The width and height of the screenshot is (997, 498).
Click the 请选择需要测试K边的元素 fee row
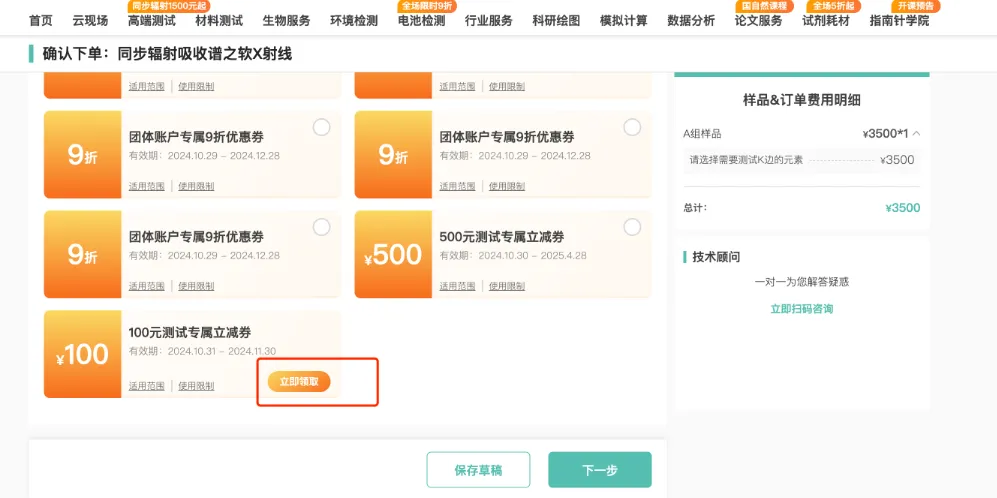coord(801,160)
